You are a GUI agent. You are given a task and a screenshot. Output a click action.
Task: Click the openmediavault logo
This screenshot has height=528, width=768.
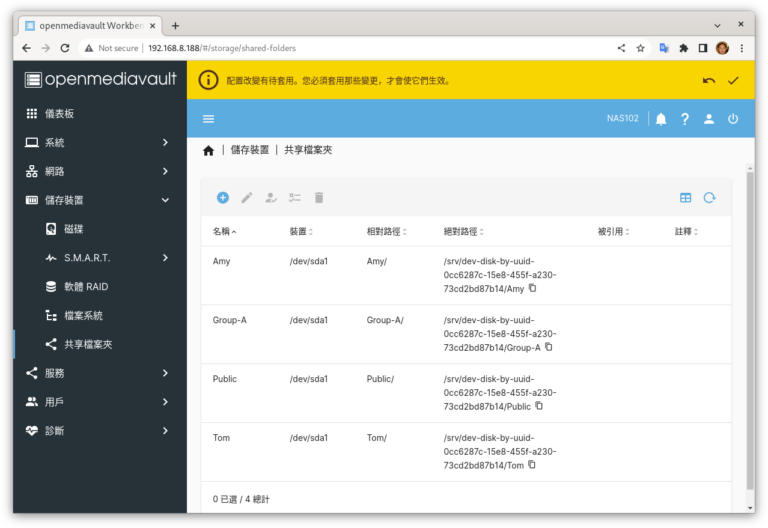point(100,79)
